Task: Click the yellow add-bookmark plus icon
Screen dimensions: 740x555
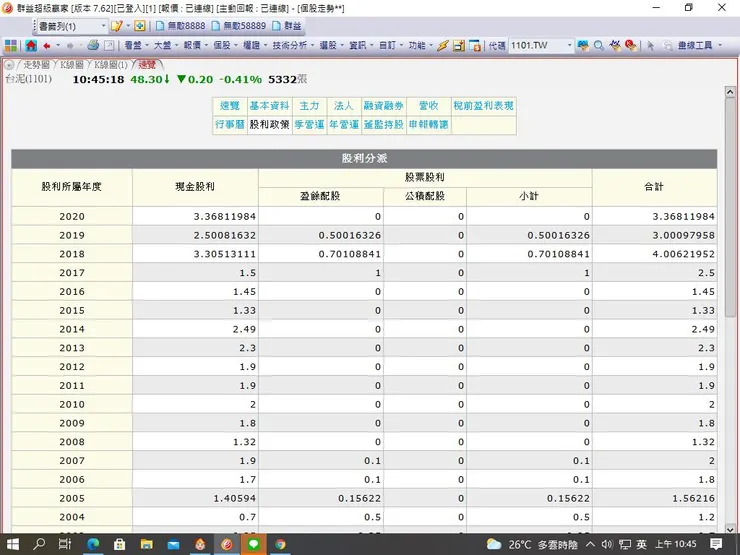Action: coord(140,26)
